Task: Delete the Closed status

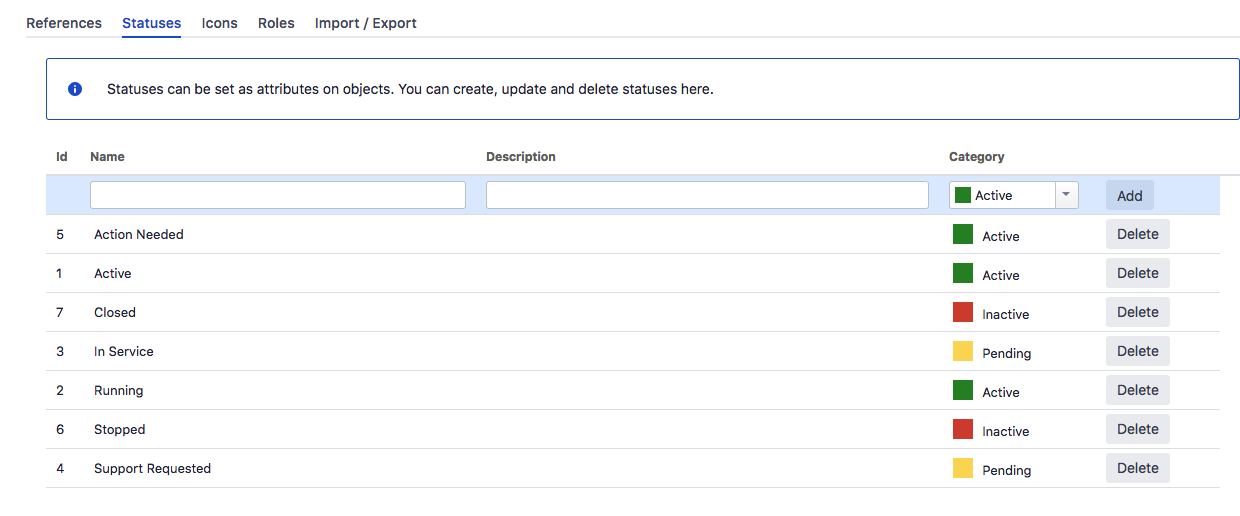Action: coord(1138,312)
